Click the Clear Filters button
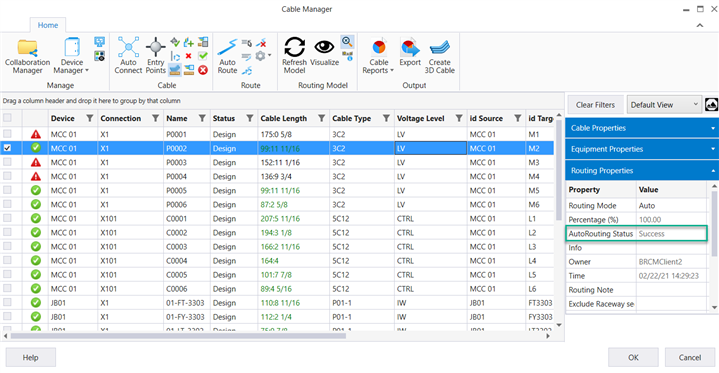The width and height of the screenshot is (719, 373). coord(595,105)
